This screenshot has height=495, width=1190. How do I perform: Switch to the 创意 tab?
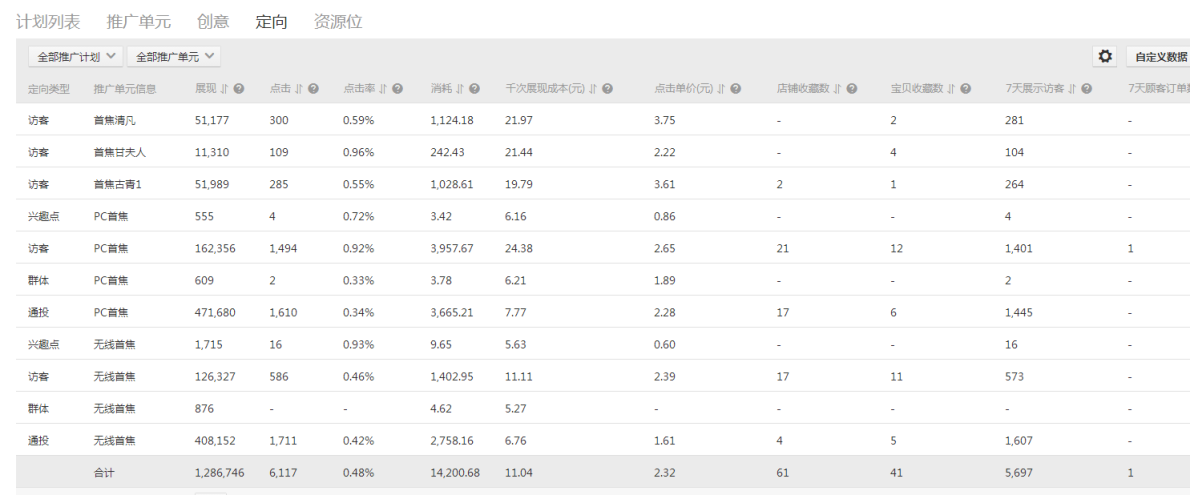[x=213, y=21]
